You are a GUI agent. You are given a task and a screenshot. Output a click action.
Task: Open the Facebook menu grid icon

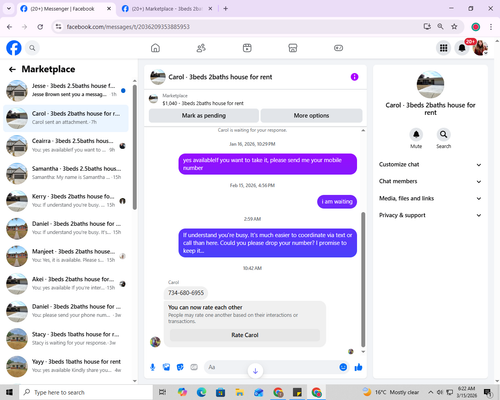443,48
